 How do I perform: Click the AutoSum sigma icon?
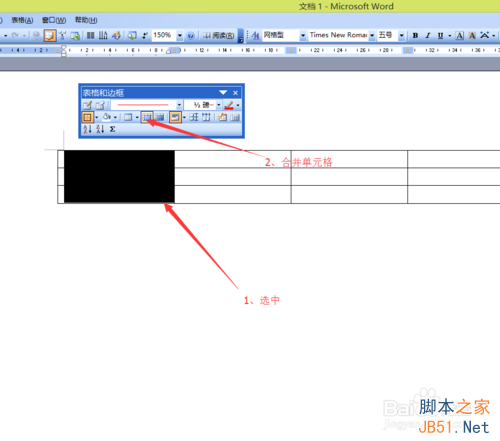point(112,129)
